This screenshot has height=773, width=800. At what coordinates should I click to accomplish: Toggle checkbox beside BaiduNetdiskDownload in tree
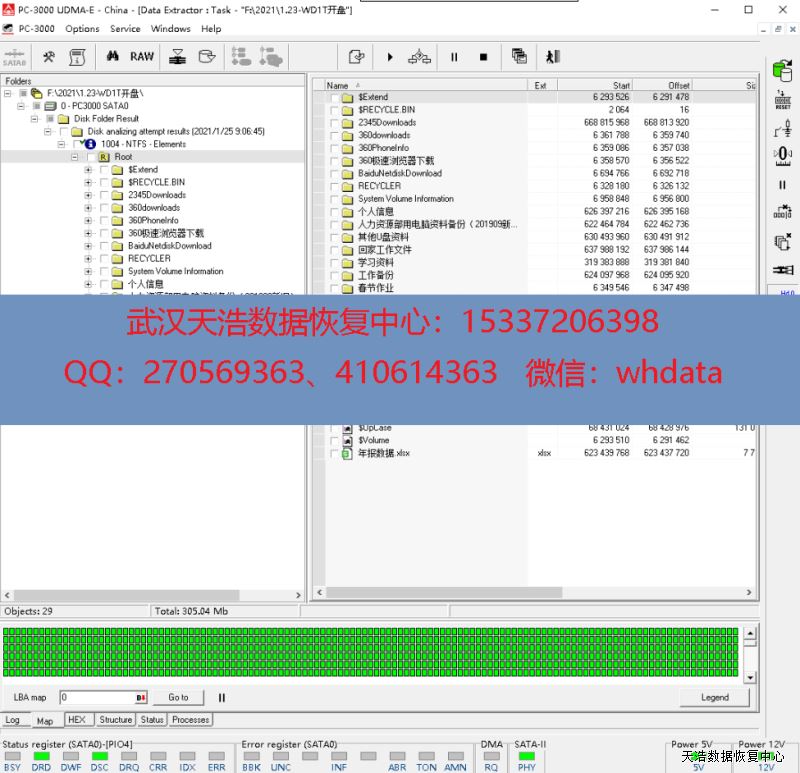click(x=105, y=246)
